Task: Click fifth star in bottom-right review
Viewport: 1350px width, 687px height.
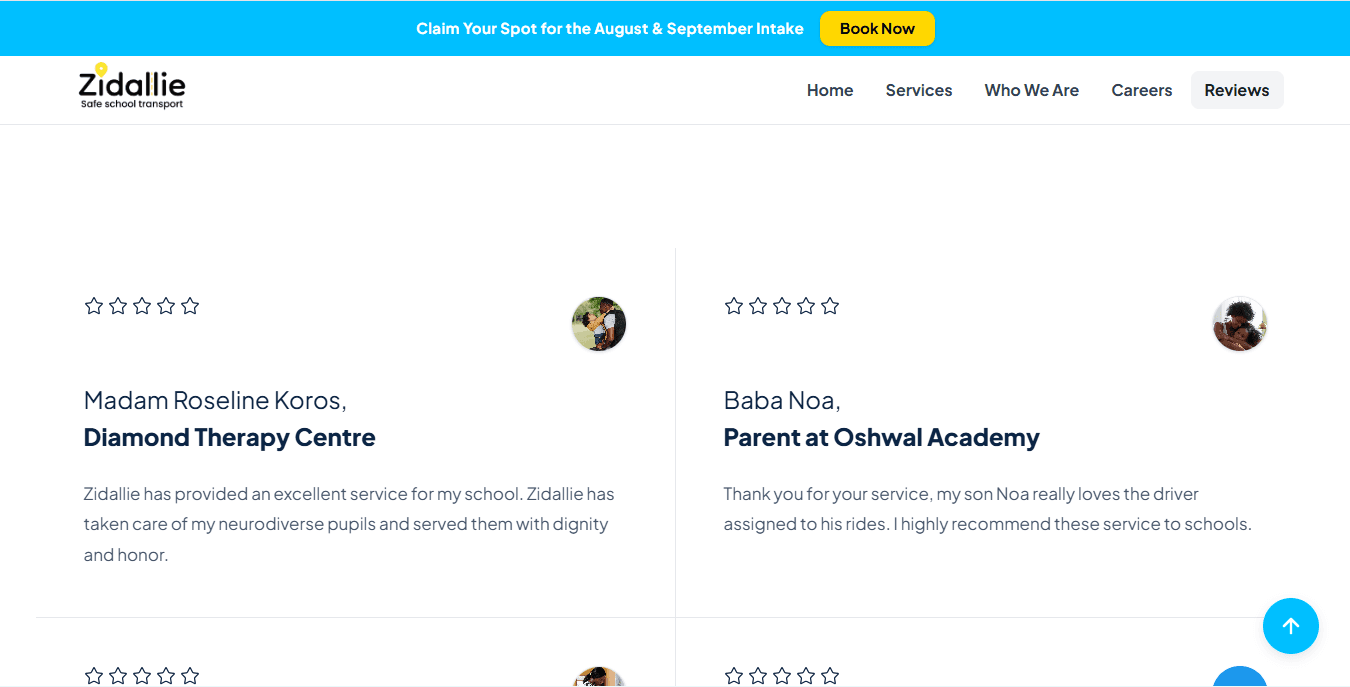Action: [830, 676]
